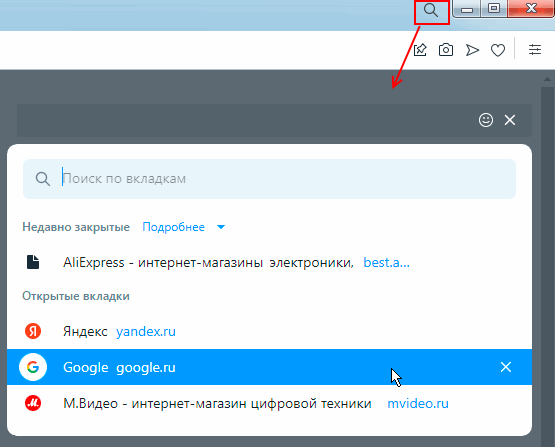Click the Подробнее link
Image resolution: width=555 pixels, height=447 pixels.
(x=173, y=227)
